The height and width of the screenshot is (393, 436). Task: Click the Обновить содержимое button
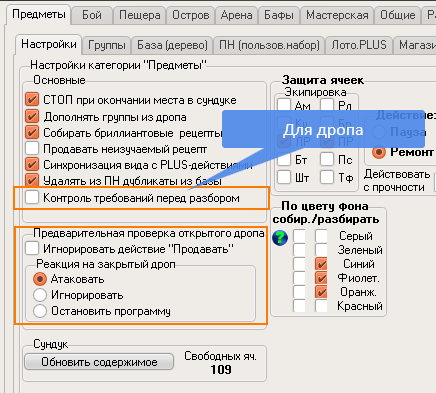[99, 362]
